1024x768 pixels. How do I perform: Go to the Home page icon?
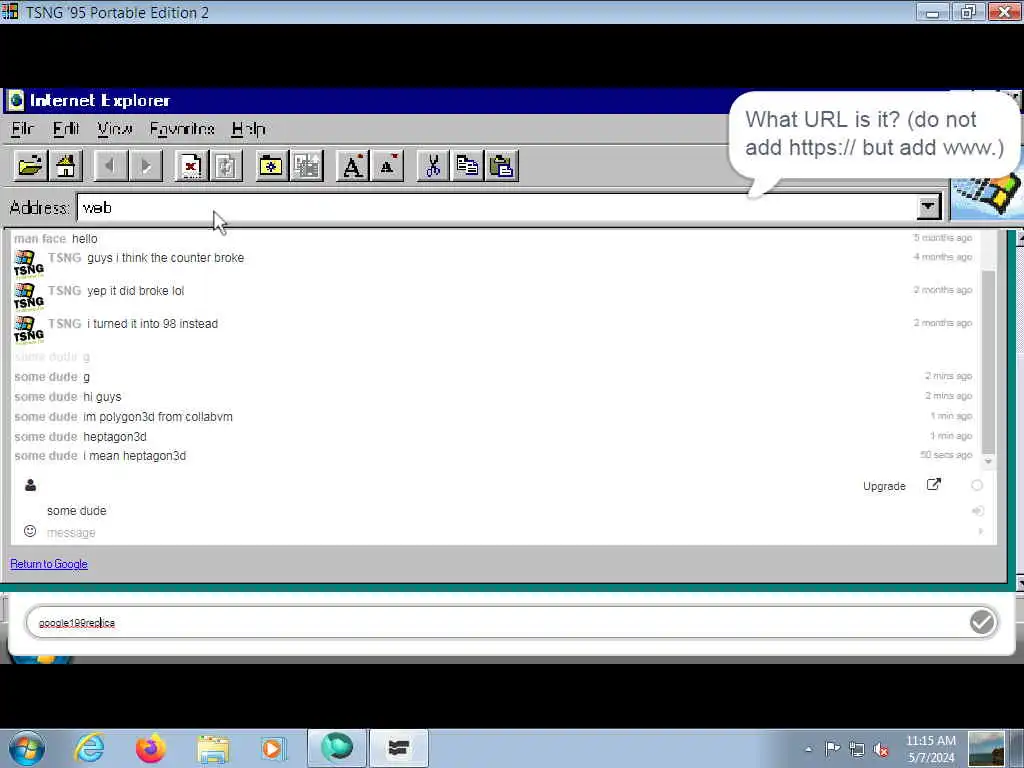tap(65, 166)
